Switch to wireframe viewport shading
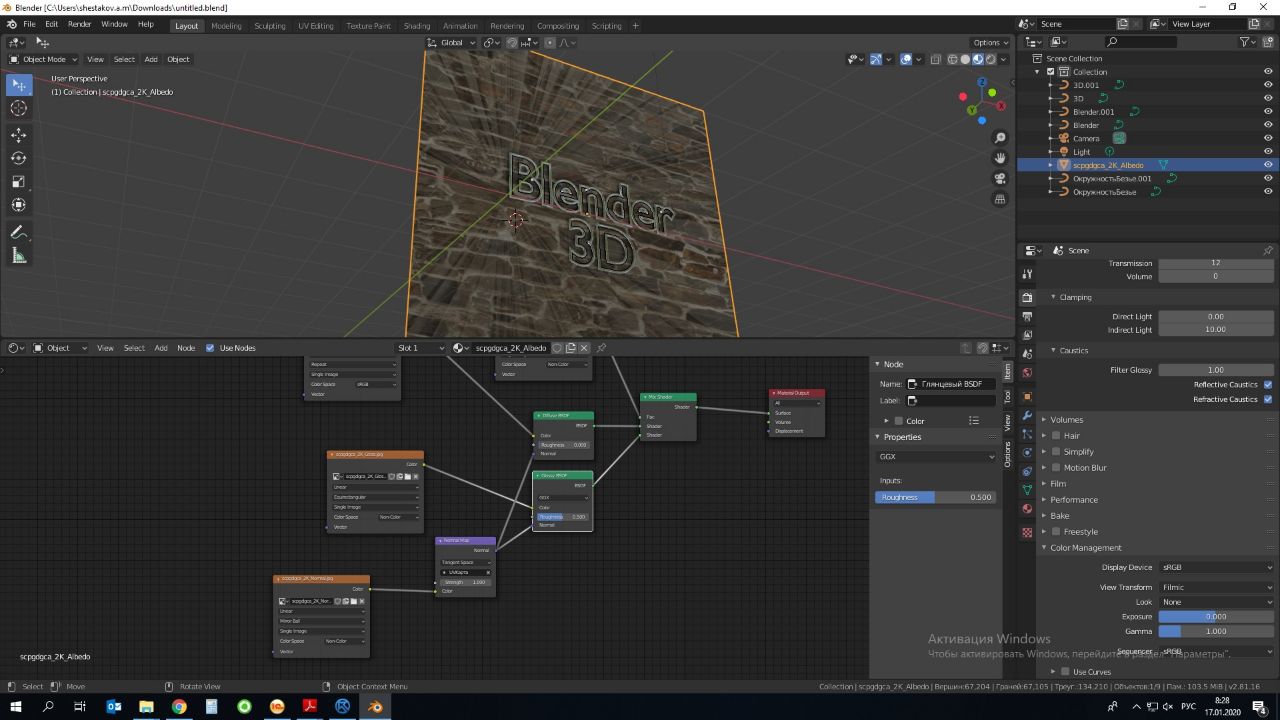 point(953,59)
